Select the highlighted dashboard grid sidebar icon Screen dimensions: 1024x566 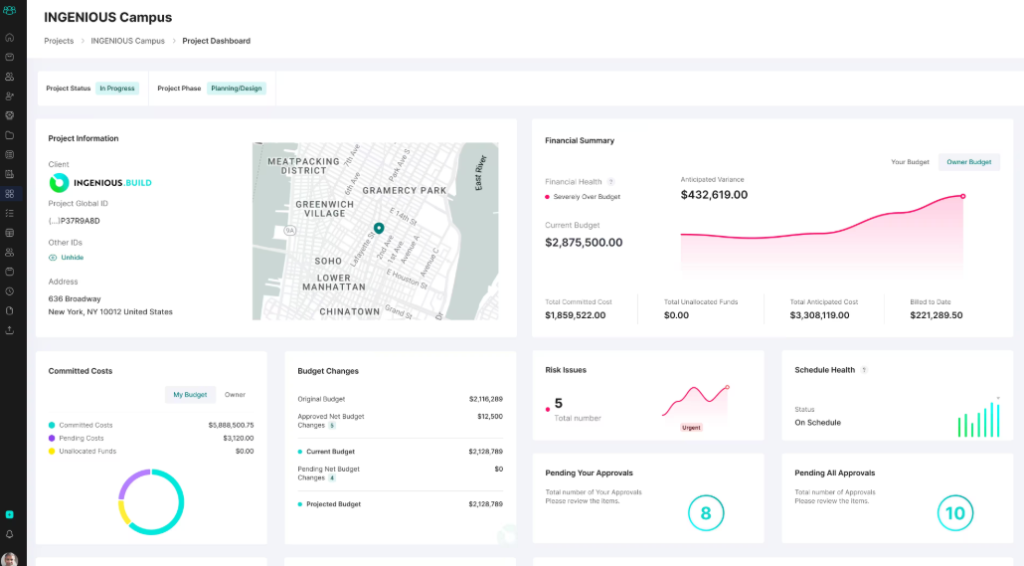click(9, 193)
